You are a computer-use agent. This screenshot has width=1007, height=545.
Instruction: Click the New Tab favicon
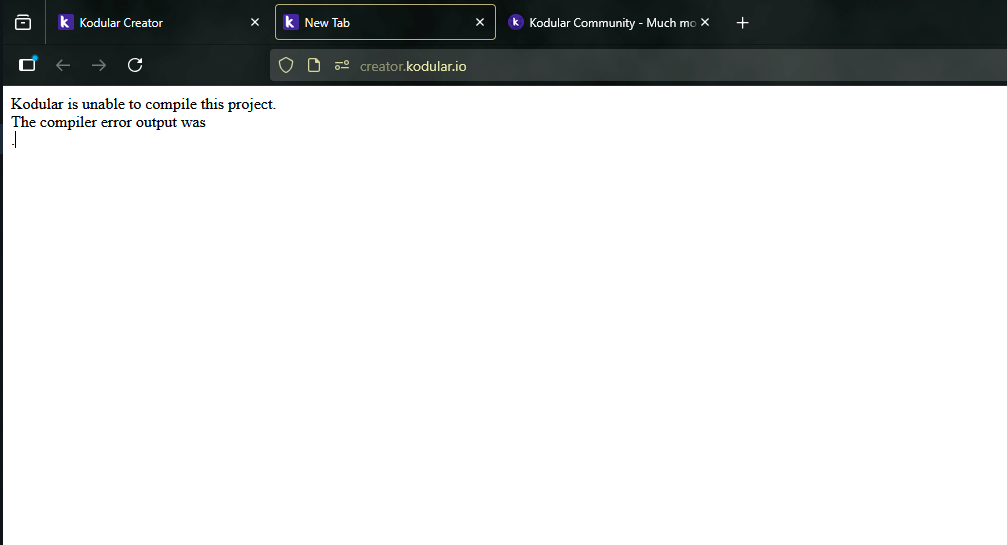pyautogui.click(x=291, y=22)
